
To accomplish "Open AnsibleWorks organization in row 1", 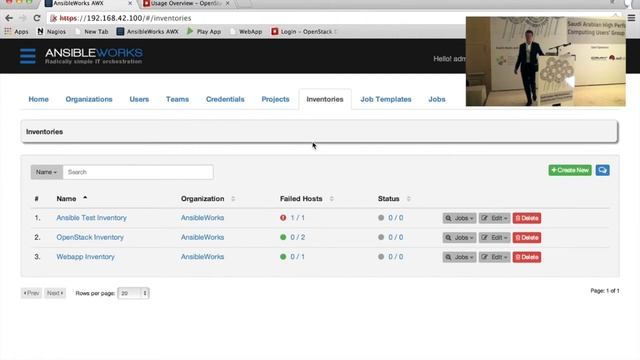I will point(202,218).
